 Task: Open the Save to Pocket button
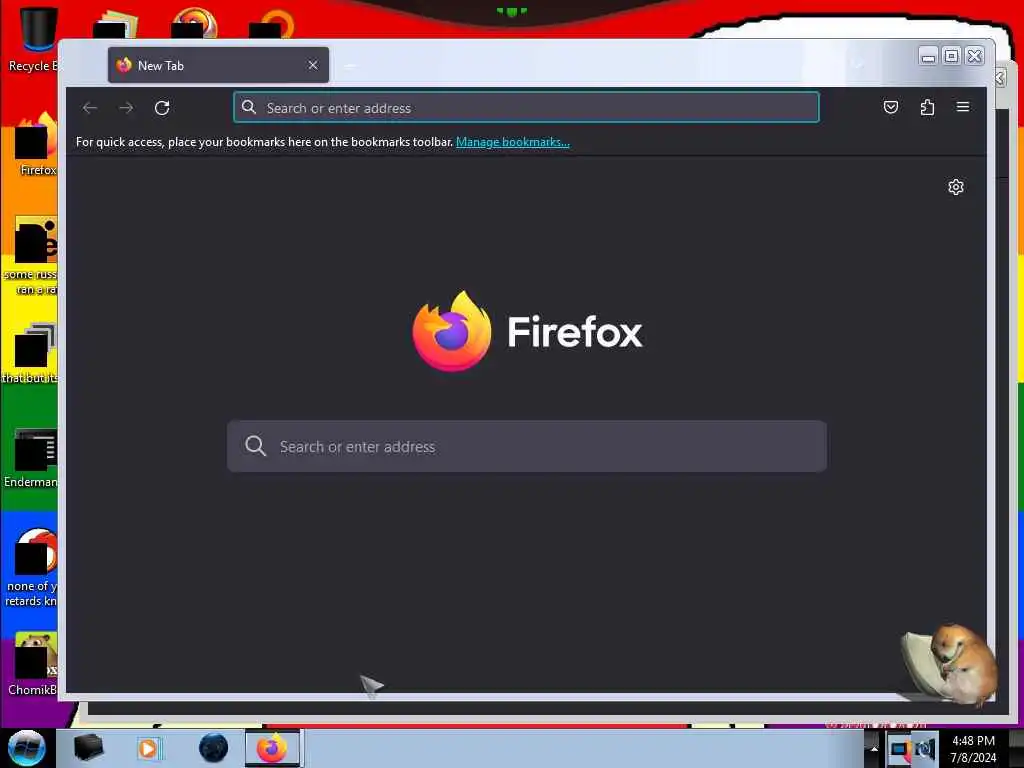891,107
